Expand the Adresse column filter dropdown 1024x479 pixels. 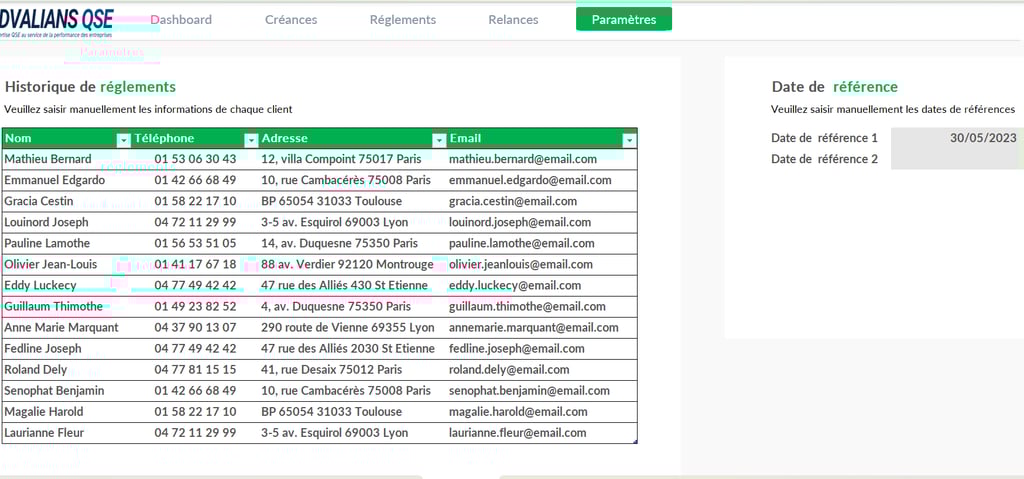pos(438,140)
